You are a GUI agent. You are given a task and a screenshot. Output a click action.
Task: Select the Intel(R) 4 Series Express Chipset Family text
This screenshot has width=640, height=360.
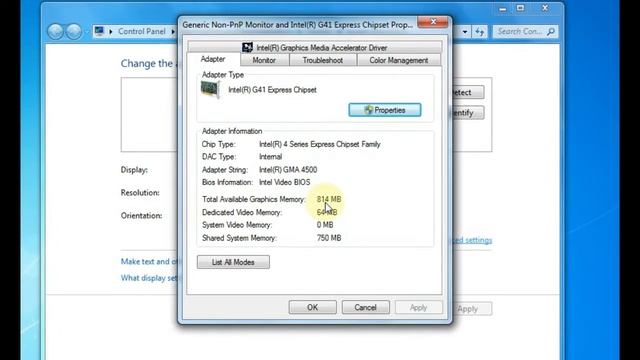320,144
